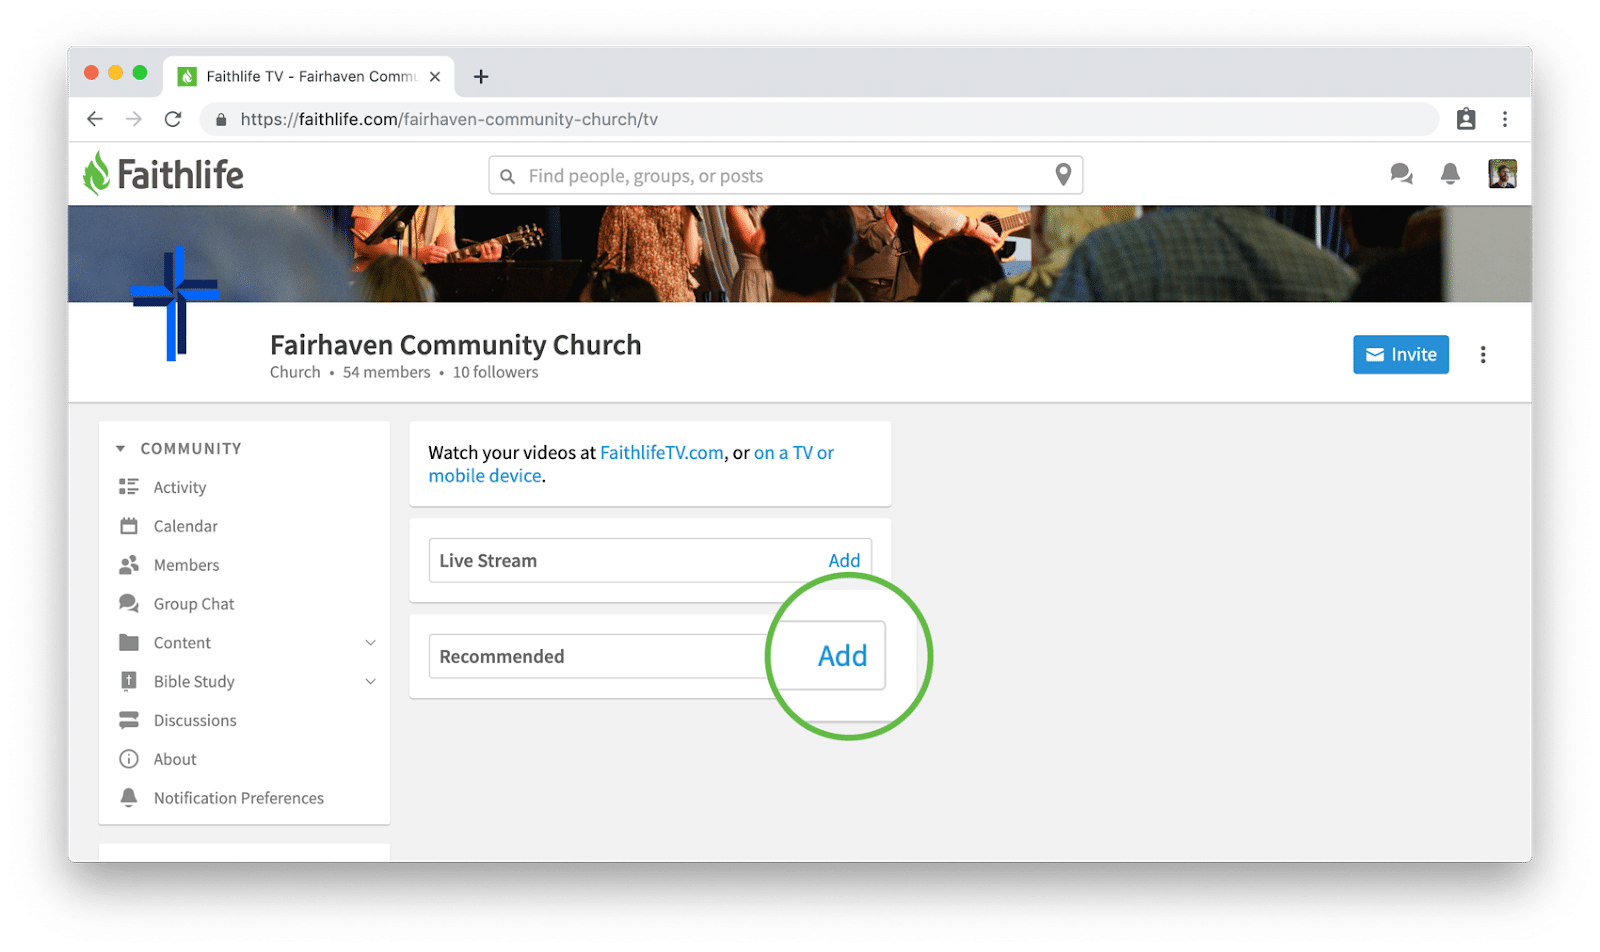Open the group three-dot options menu
The image size is (1600, 952).
(x=1483, y=355)
